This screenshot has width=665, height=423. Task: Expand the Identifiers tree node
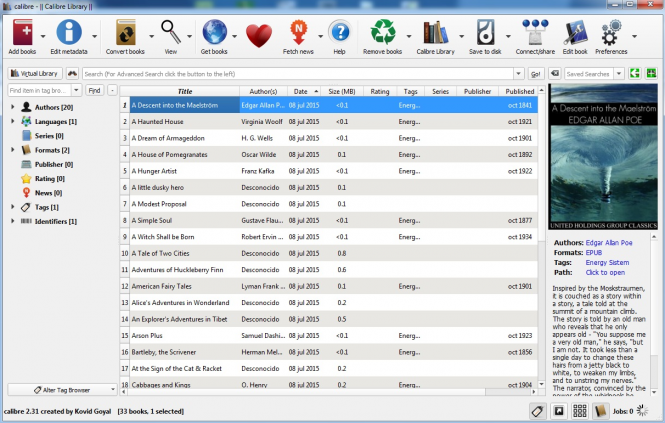(13, 221)
